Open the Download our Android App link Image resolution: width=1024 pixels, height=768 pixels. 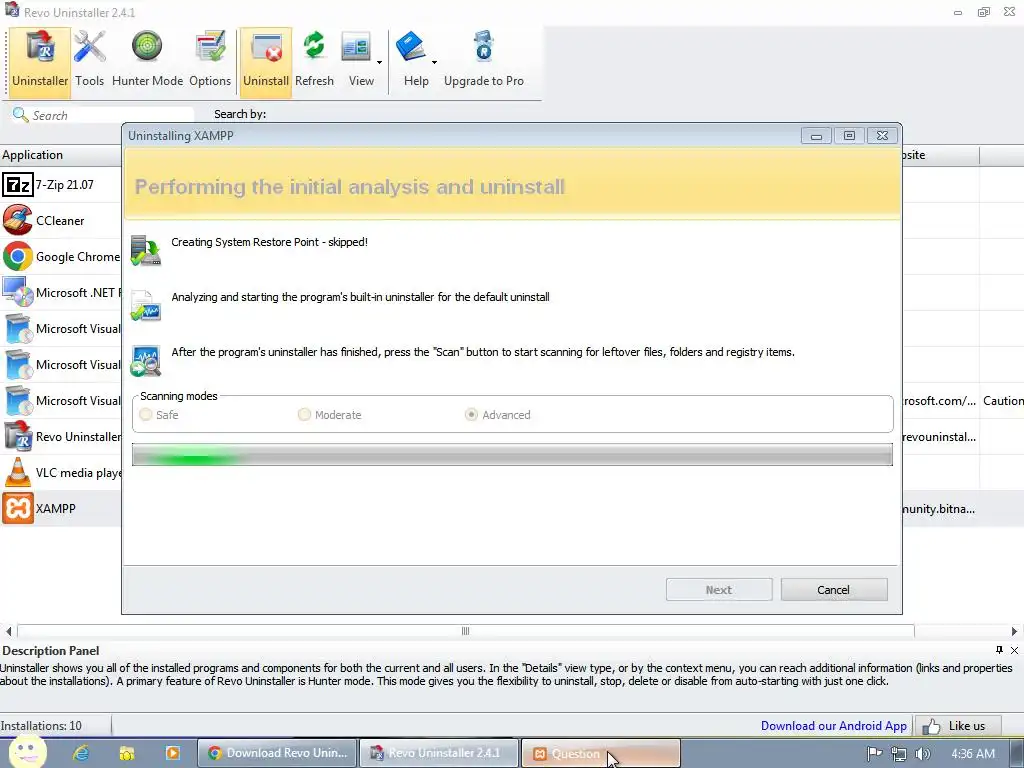pos(833,726)
